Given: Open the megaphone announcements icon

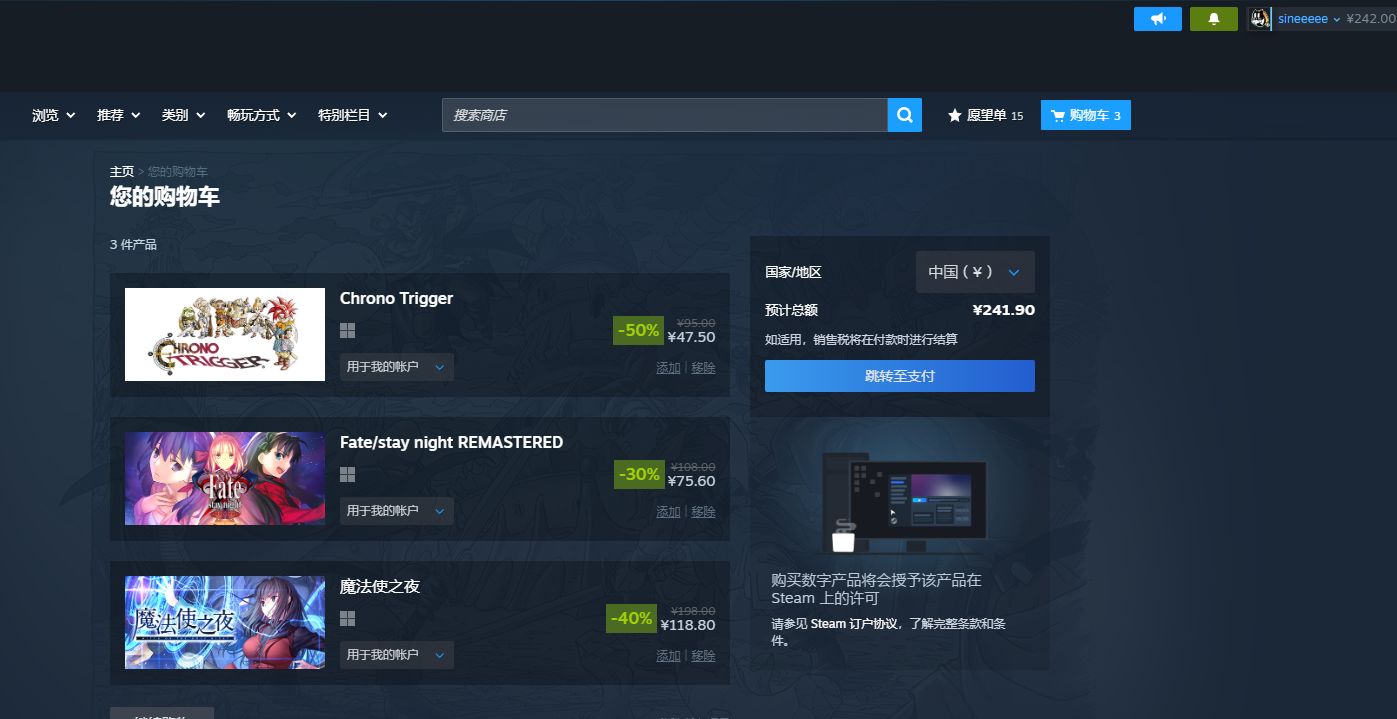Looking at the screenshot, I should click(1158, 19).
